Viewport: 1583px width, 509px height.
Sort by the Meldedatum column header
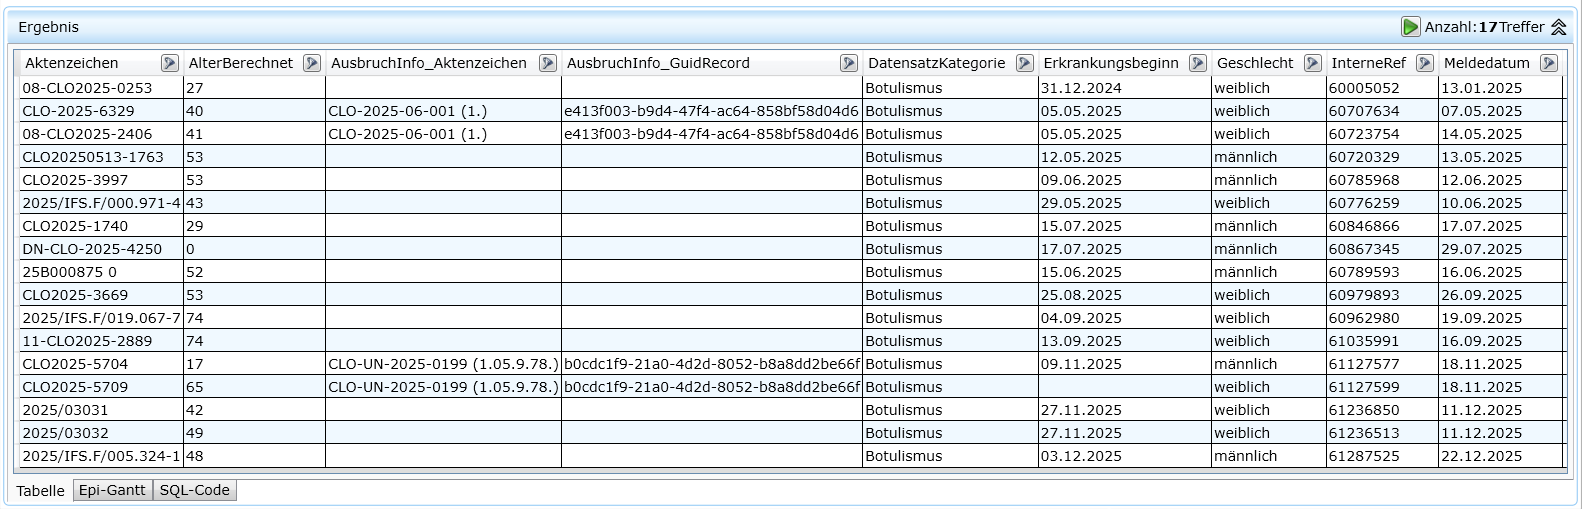1486,63
